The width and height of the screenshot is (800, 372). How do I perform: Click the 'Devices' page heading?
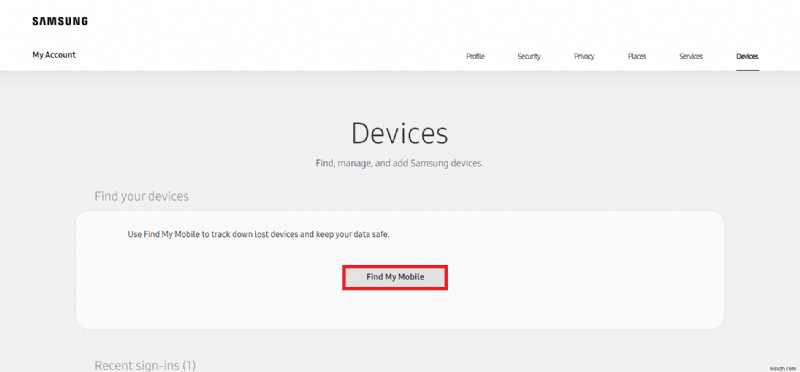pyautogui.click(x=399, y=133)
